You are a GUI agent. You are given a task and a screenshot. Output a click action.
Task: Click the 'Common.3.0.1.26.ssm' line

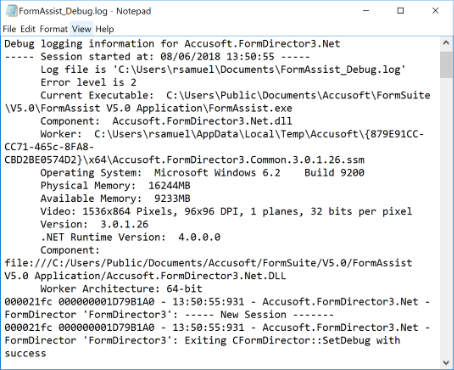pos(184,160)
